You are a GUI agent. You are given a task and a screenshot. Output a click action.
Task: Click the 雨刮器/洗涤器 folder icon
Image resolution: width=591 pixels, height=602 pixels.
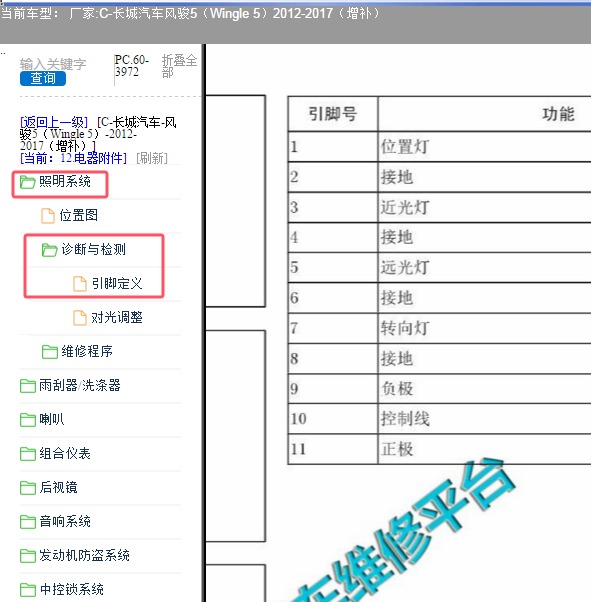pos(28,386)
